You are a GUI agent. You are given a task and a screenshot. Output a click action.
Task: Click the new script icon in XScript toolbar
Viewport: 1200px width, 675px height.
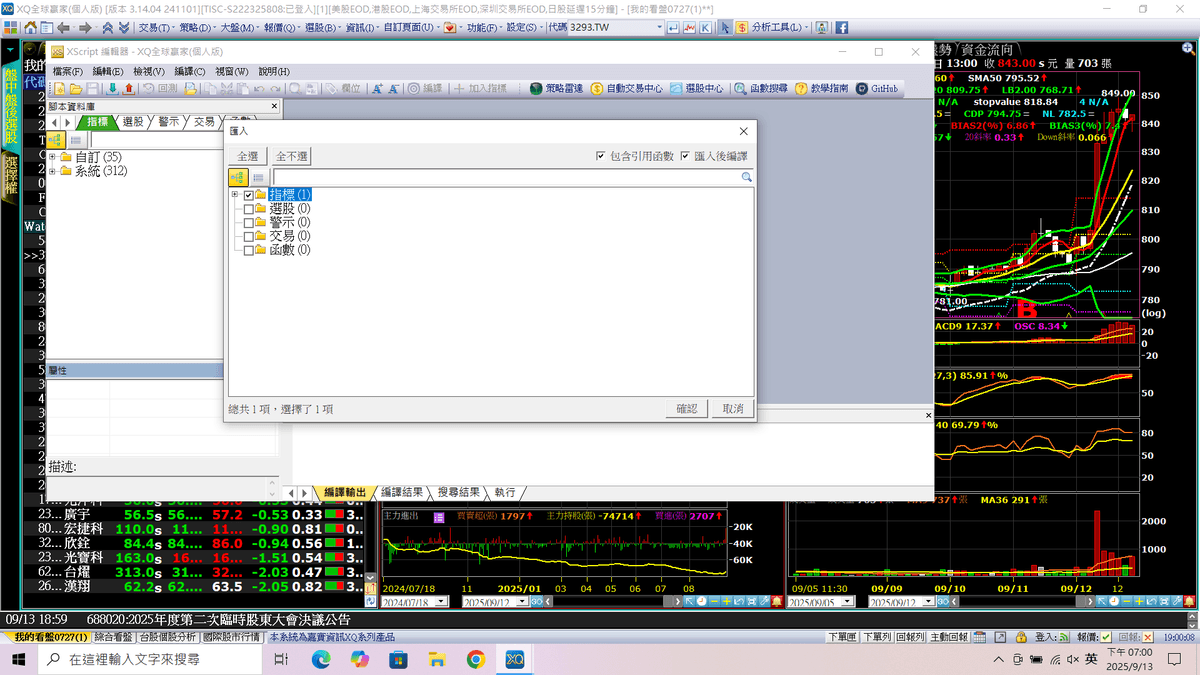pos(60,89)
